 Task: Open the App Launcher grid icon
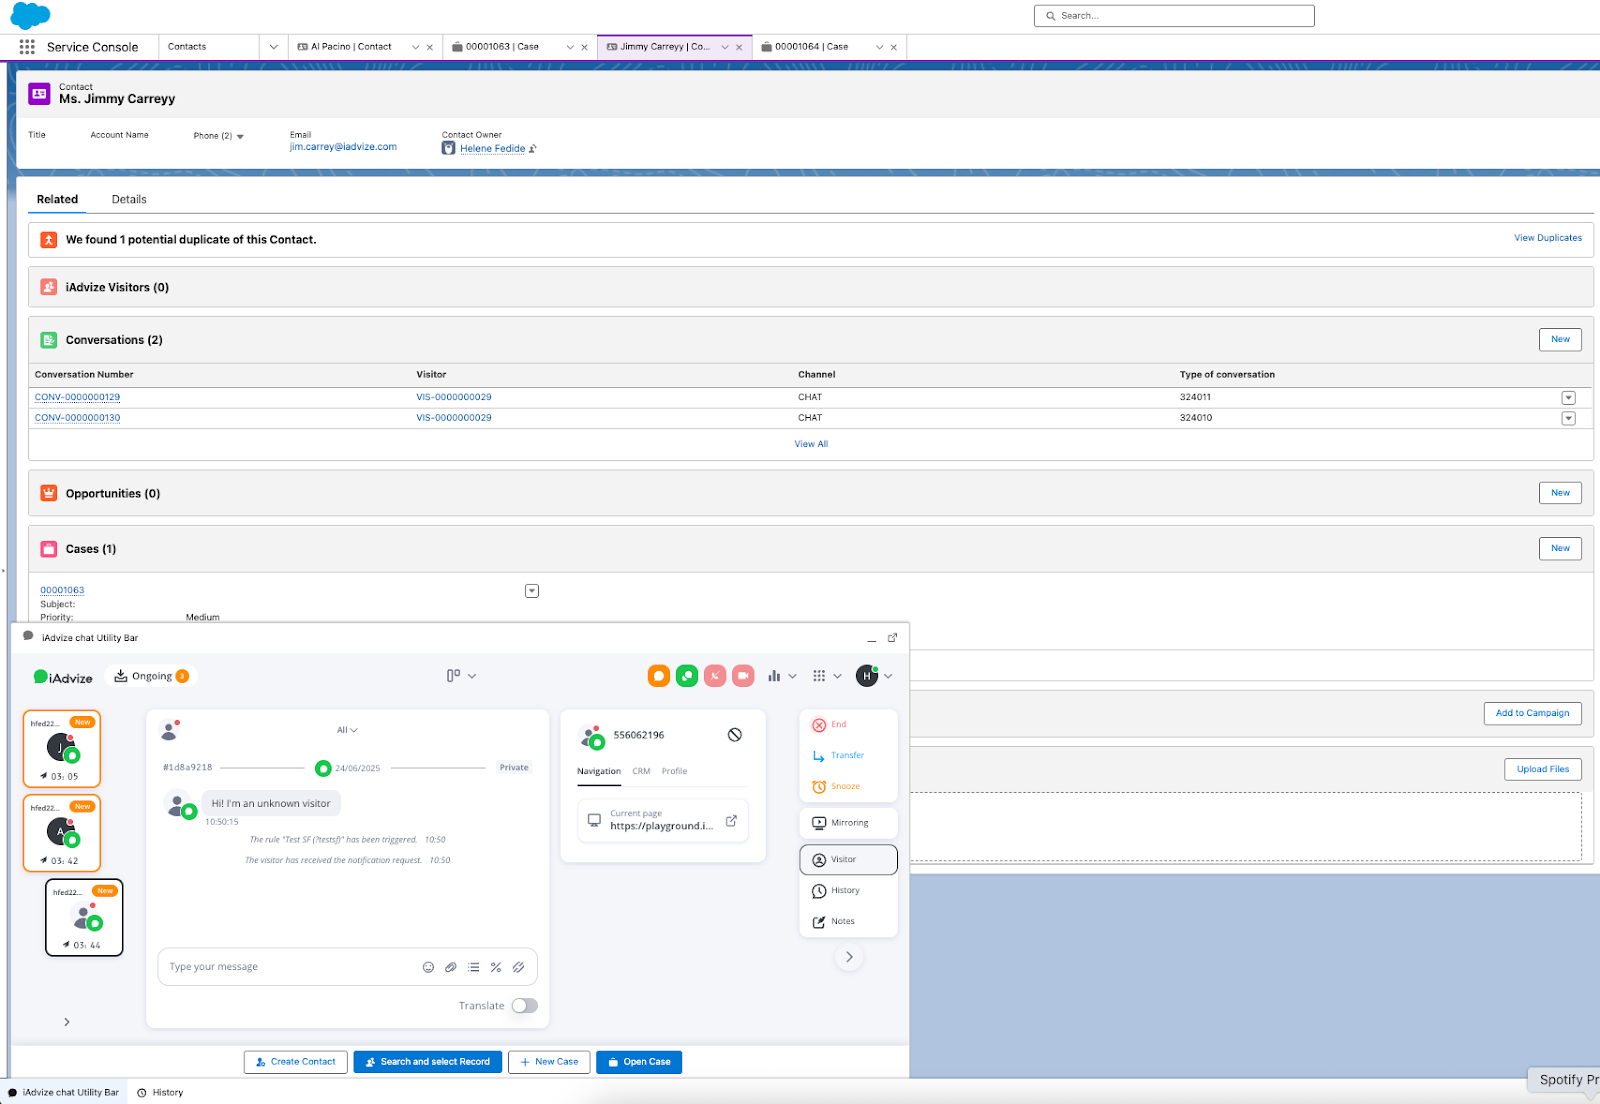coord(27,47)
